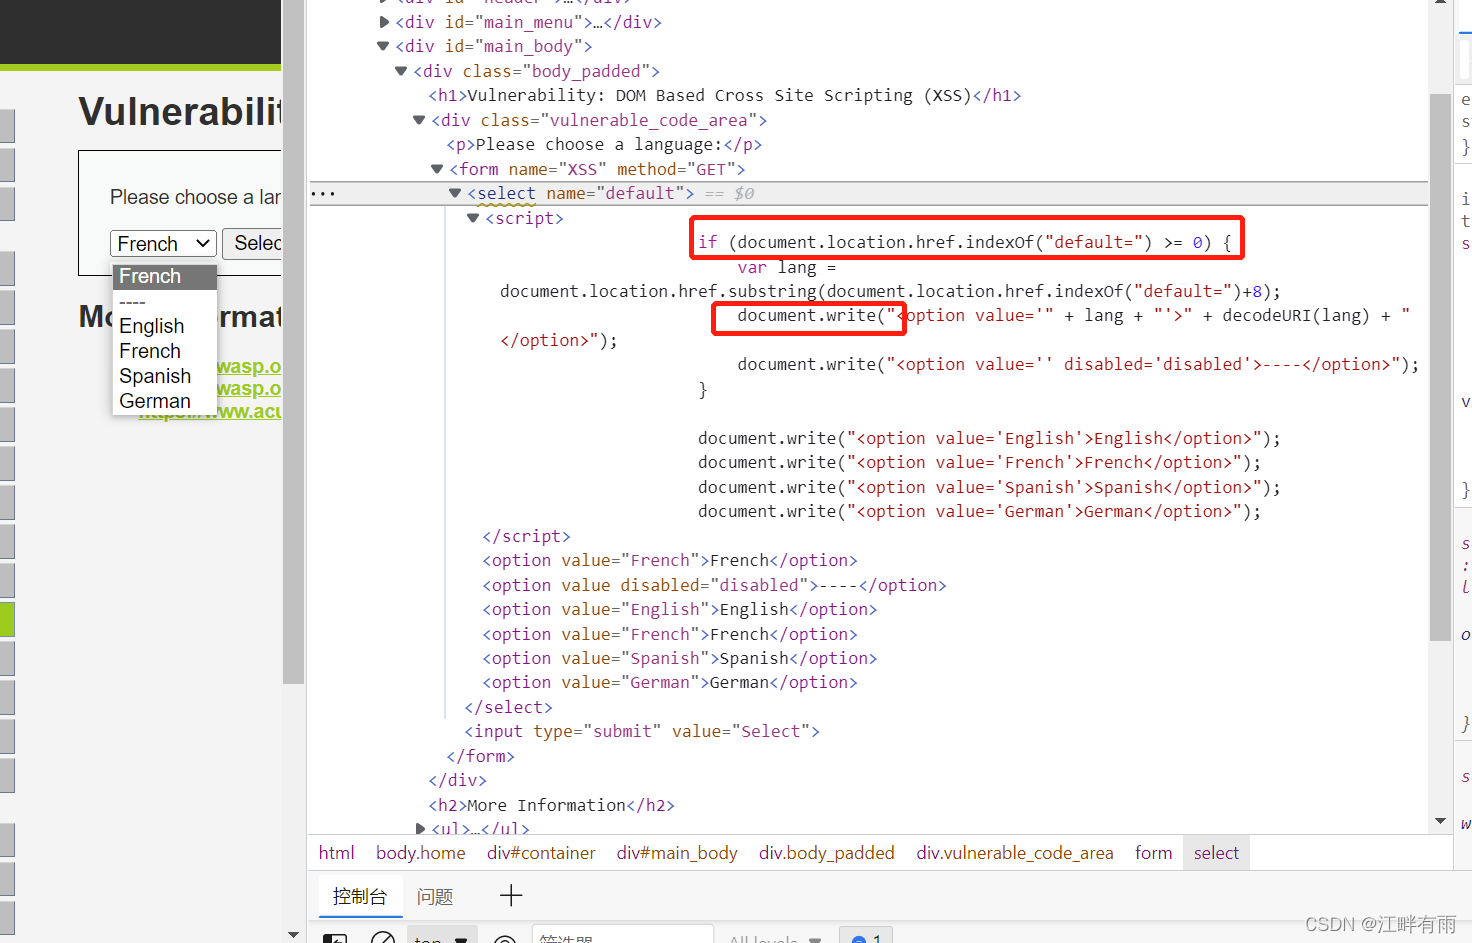Screen dimensions: 1472x943
Task: Select the input type="submit" DOM line
Action: point(642,731)
